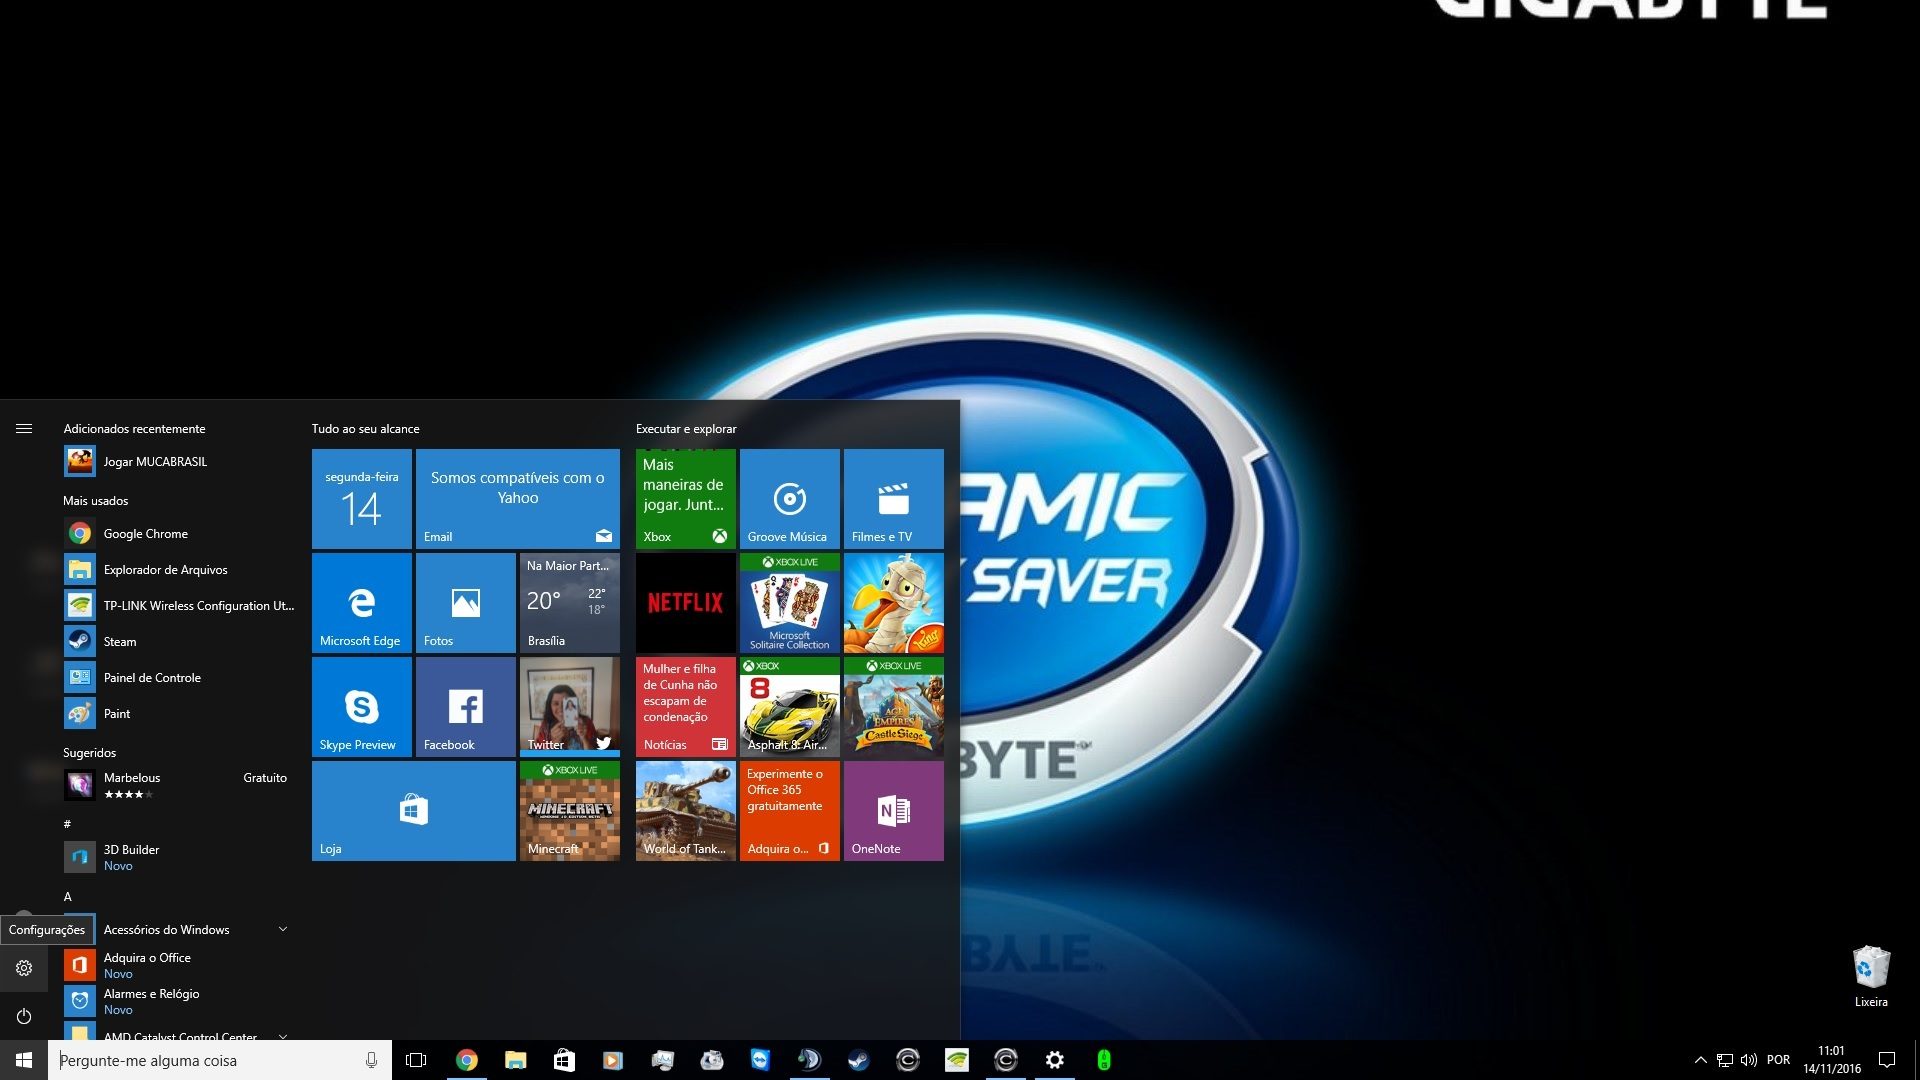Expand Acessórios do Windows folder

coord(180,930)
